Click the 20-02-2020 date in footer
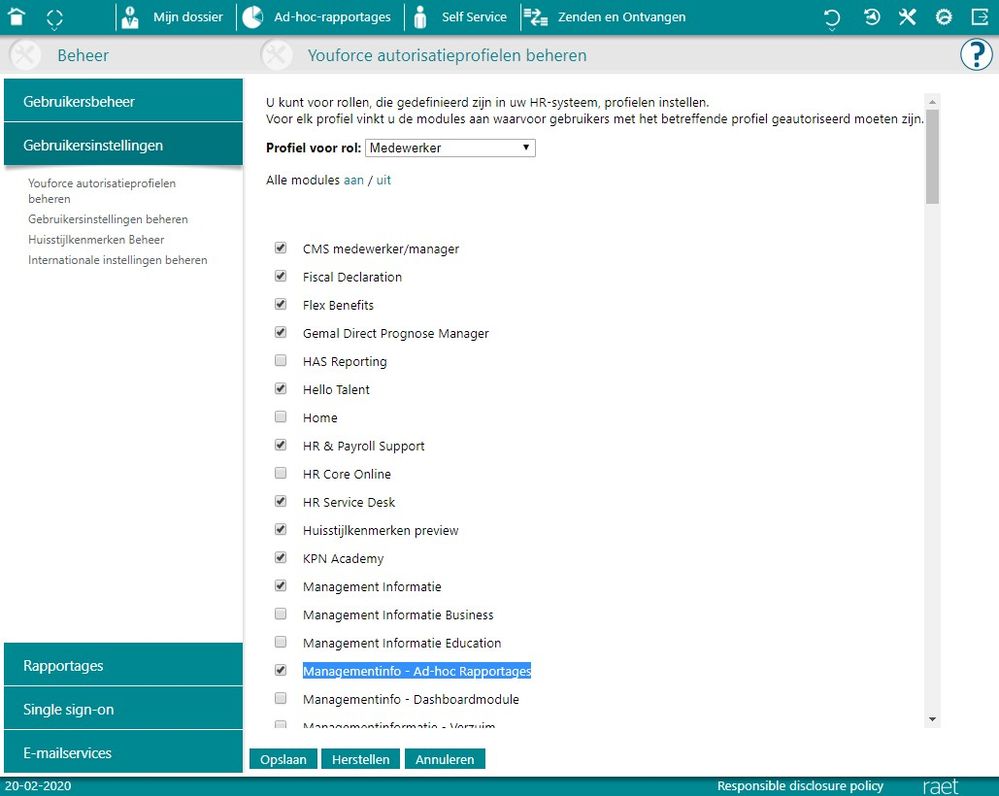999x796 pixels. (x=38, y=786)
